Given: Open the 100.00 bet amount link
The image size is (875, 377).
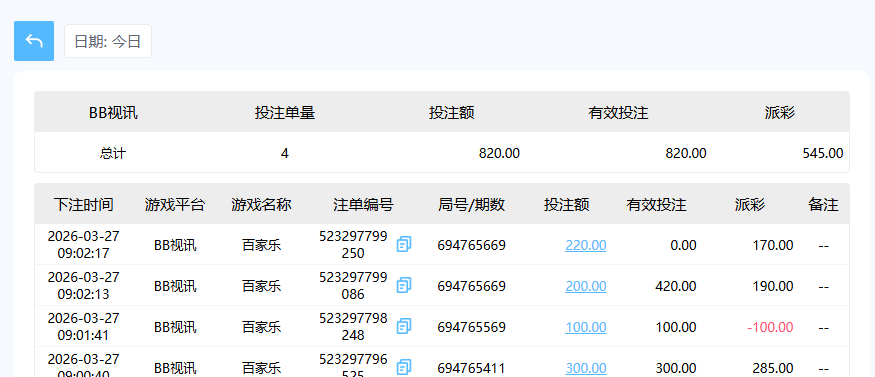Looking at the screenshot, I should tap(586, 327).
